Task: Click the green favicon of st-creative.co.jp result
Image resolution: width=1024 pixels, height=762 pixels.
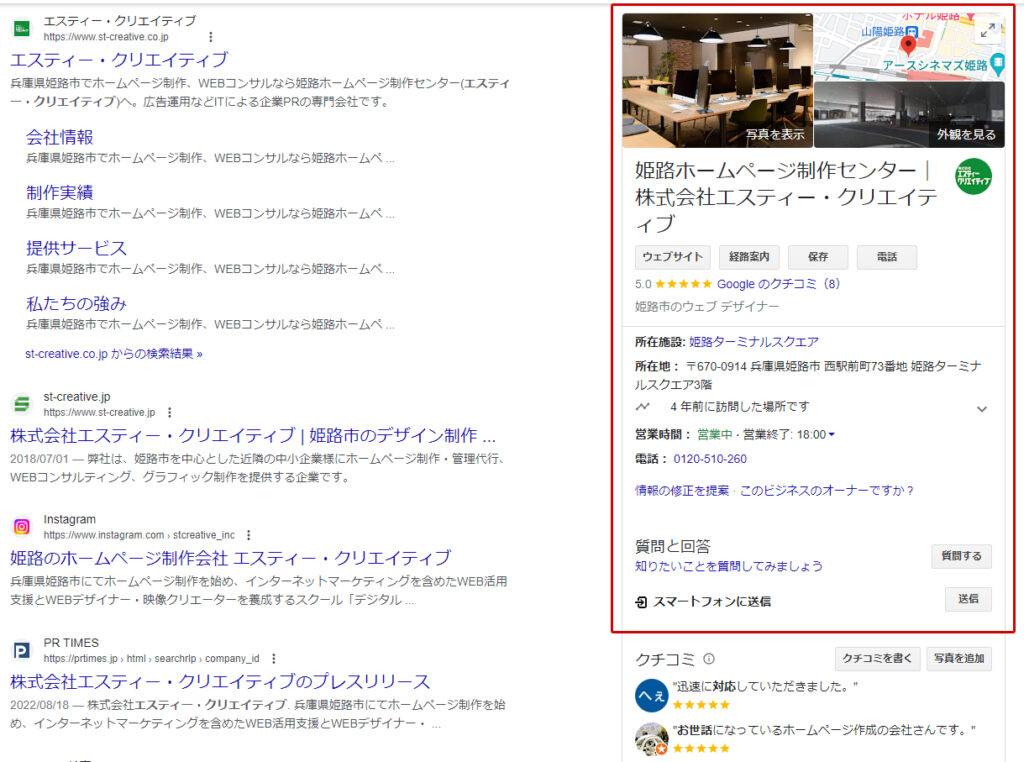Action: pos(22,29)
